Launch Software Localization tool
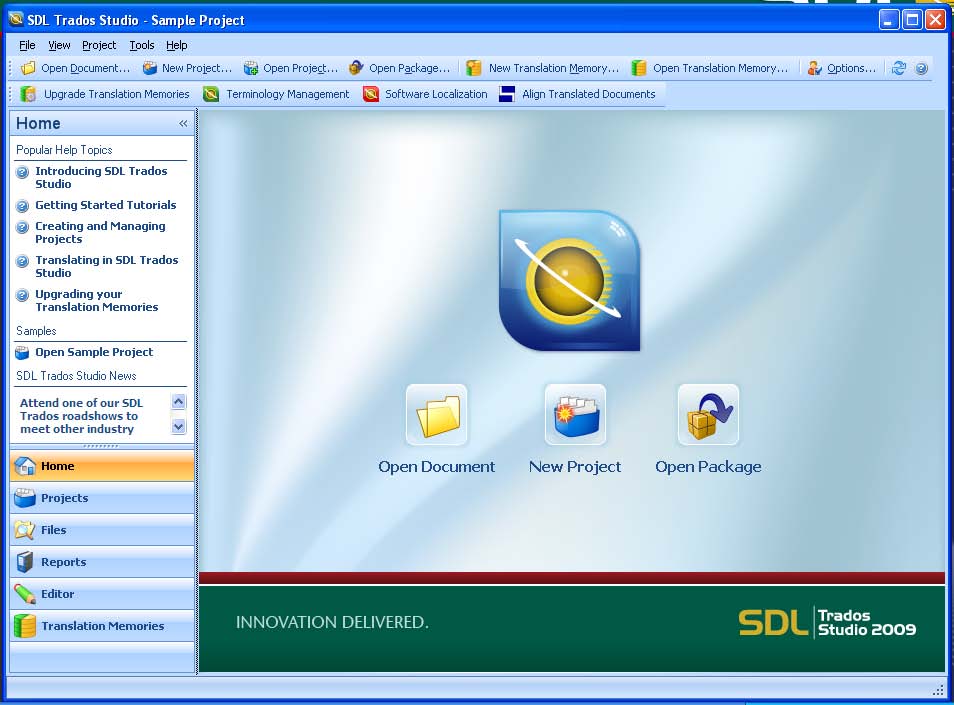This screenshot has width=954, height=705. 425,94
